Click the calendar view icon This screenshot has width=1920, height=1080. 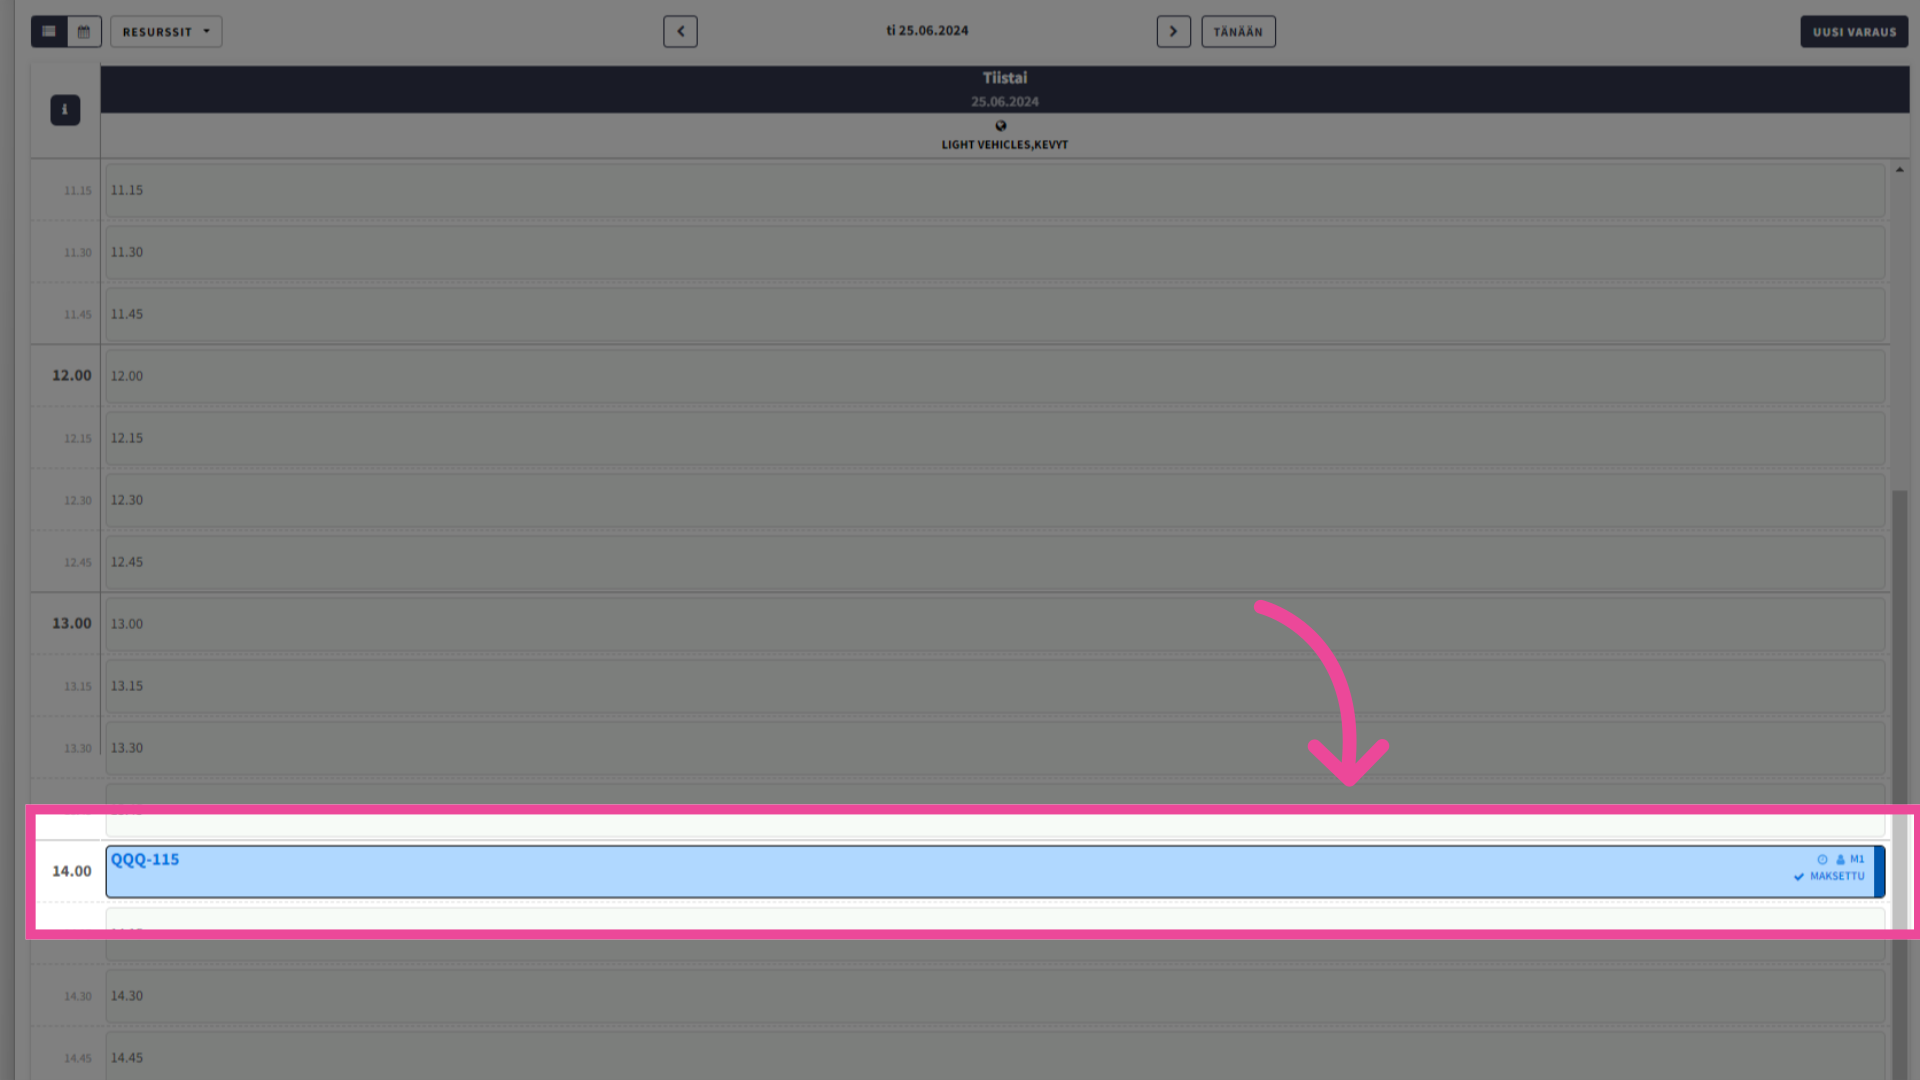[x=82, y=30]
